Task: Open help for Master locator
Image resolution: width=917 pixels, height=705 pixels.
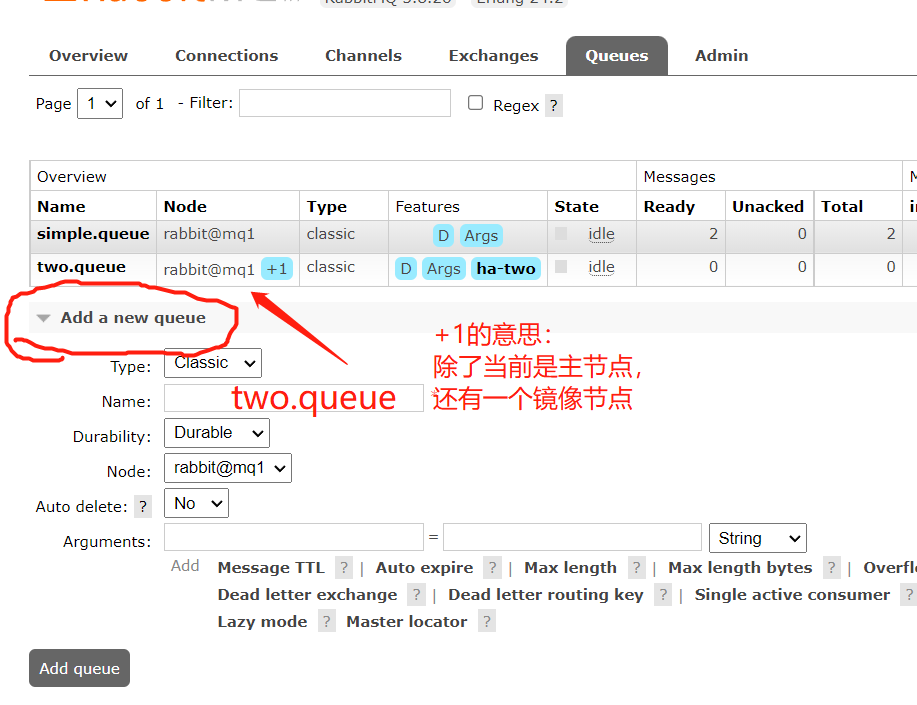Action: click(487, 621)
